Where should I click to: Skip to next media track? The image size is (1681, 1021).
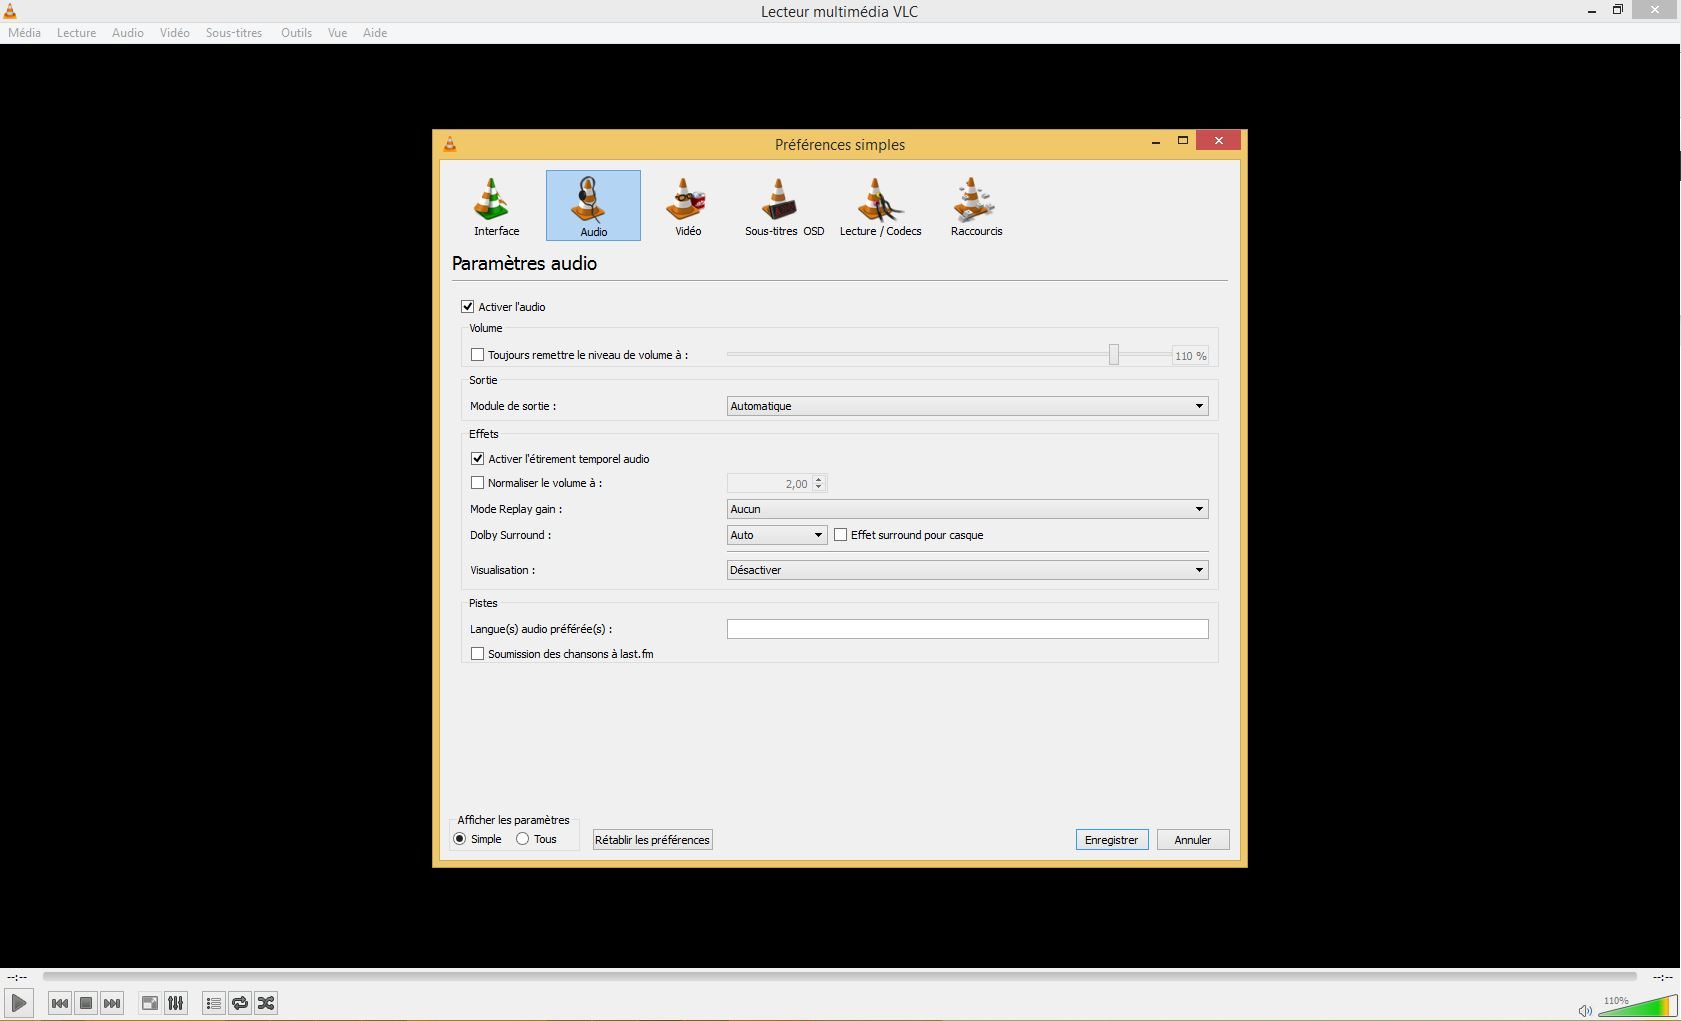[x=112, y=1003]
